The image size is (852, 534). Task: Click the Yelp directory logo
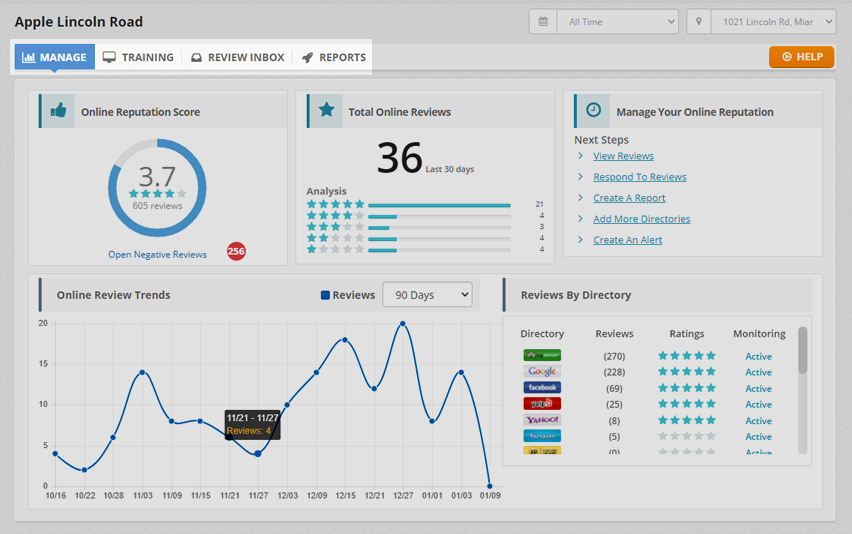point(542,404)
